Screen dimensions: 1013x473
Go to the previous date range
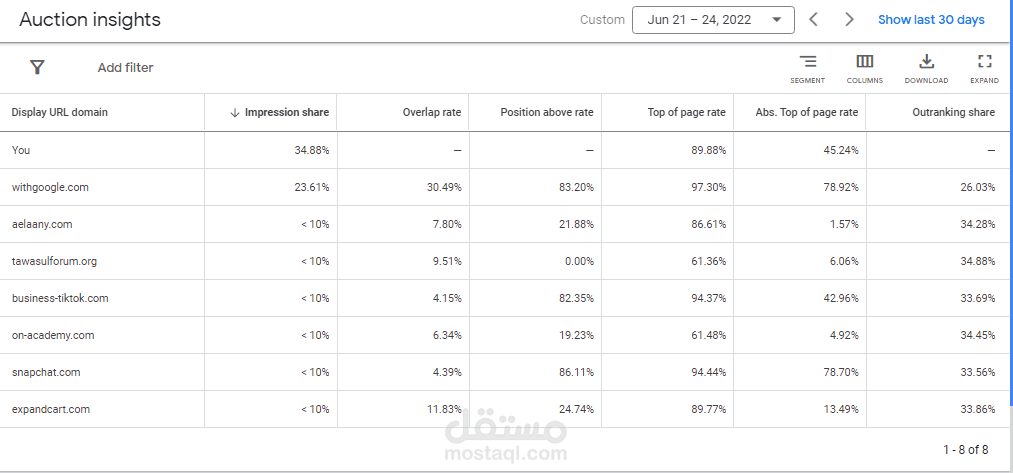(x=814, y=19)
